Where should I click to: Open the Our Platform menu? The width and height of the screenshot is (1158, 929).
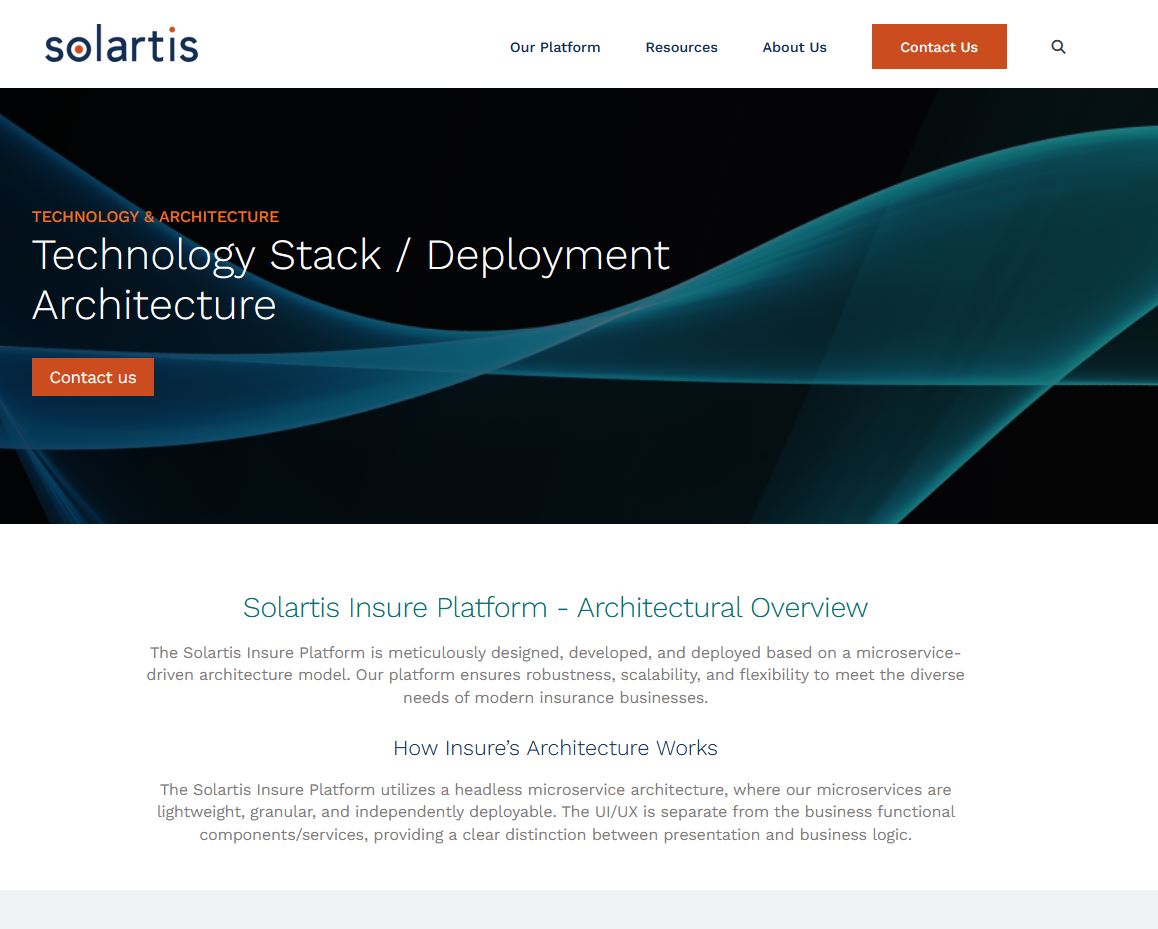tap(555, 47)
